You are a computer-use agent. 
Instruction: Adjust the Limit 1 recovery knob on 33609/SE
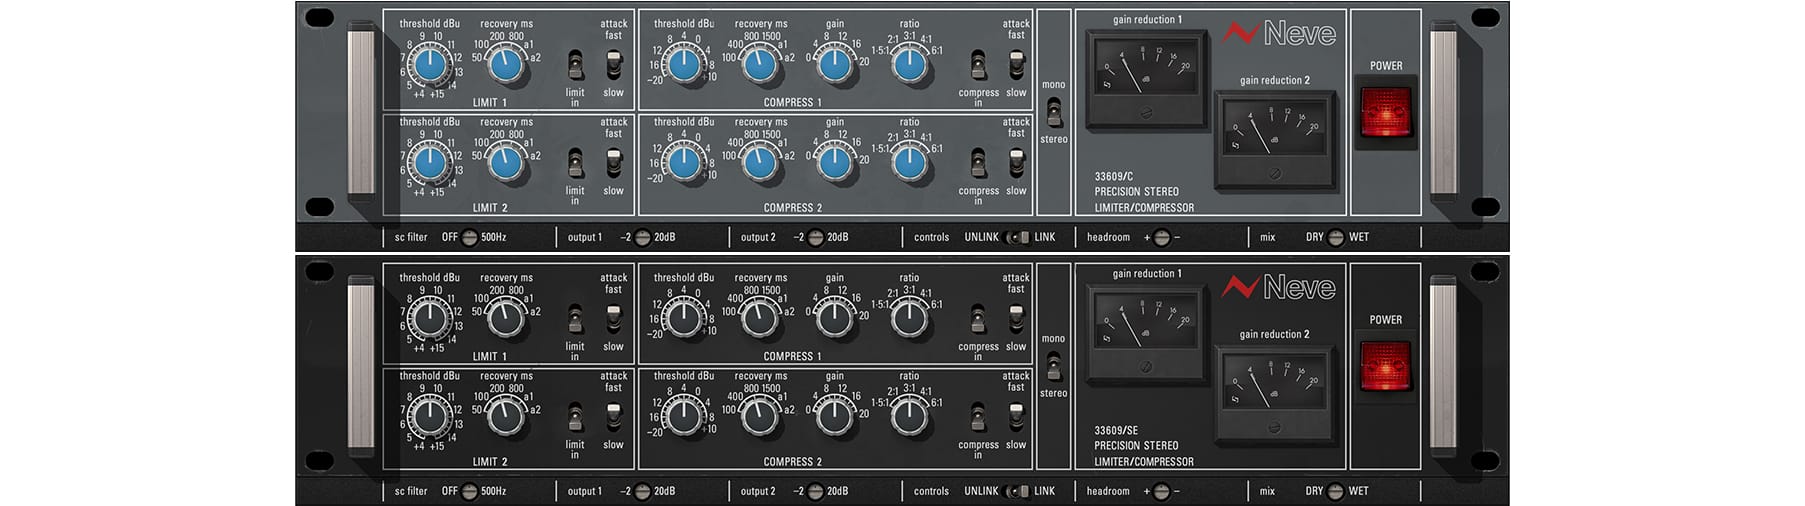coord(506,319)
